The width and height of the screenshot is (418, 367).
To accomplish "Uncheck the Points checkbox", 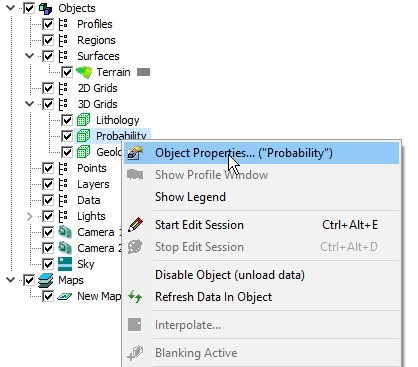I will (x=48, y=168).
